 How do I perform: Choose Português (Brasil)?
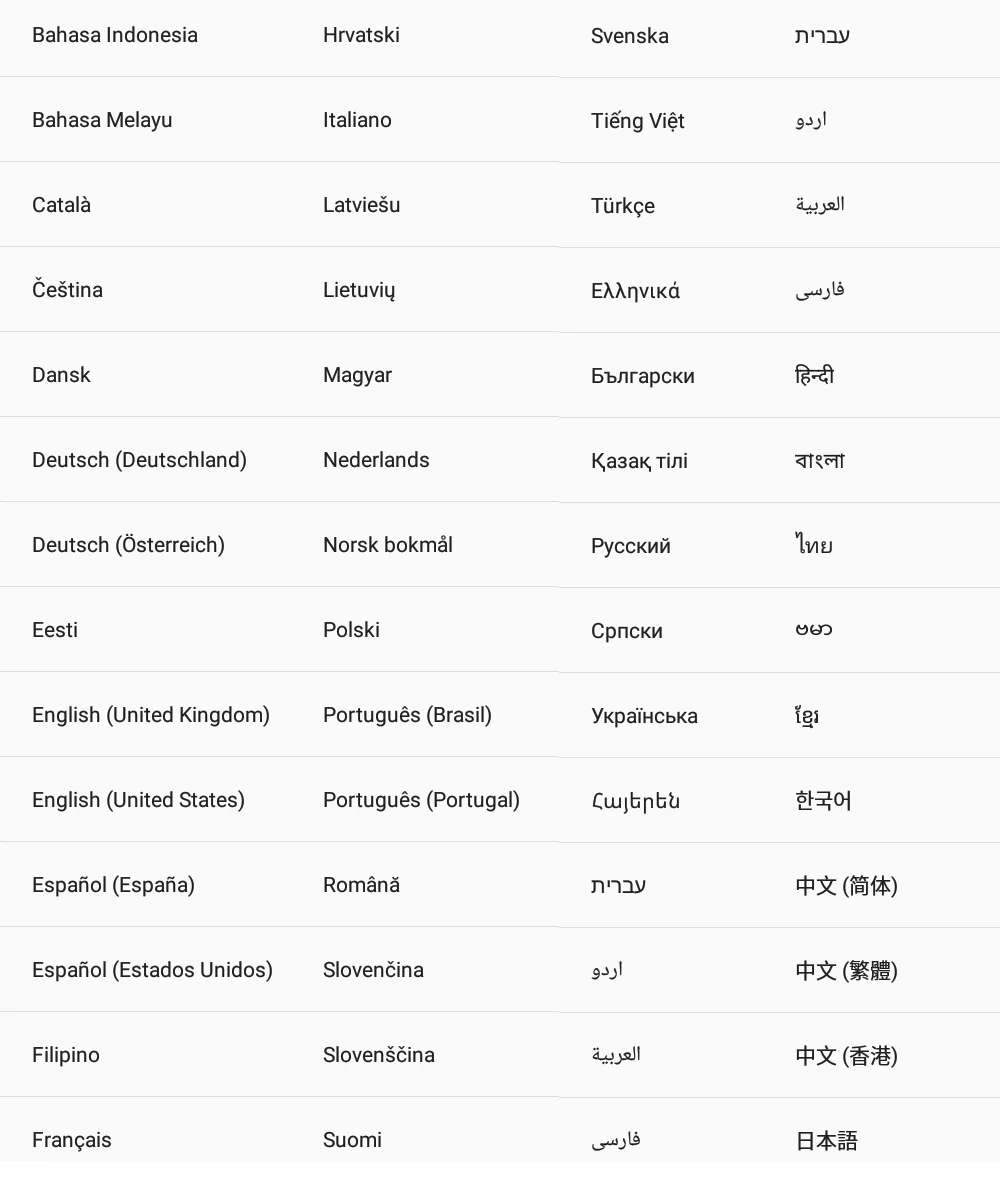click(407, 715)
